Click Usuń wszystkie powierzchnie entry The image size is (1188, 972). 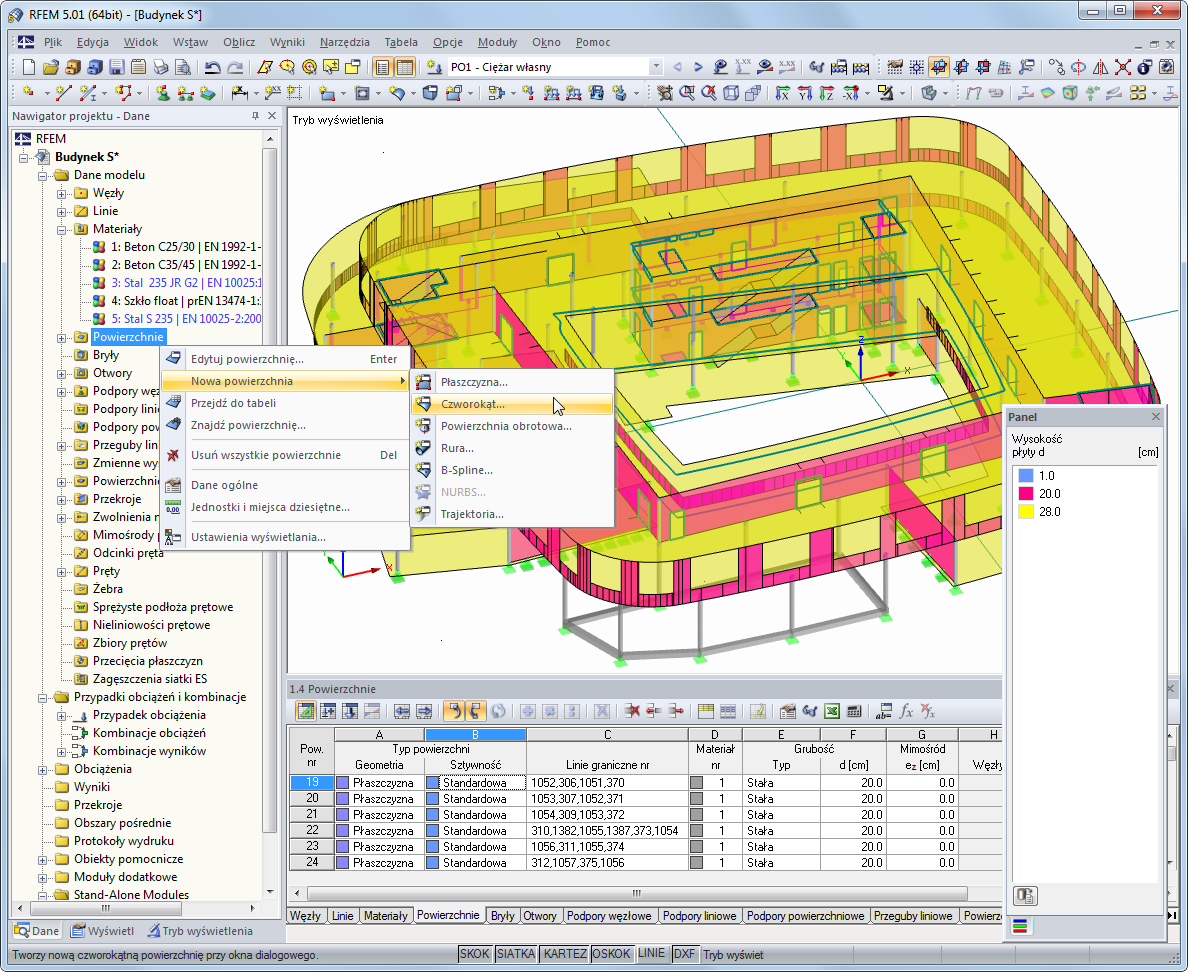(286, 455)
